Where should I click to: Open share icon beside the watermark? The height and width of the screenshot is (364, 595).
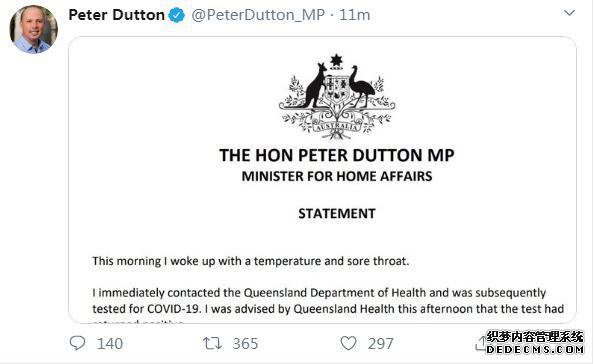point(480,344)
